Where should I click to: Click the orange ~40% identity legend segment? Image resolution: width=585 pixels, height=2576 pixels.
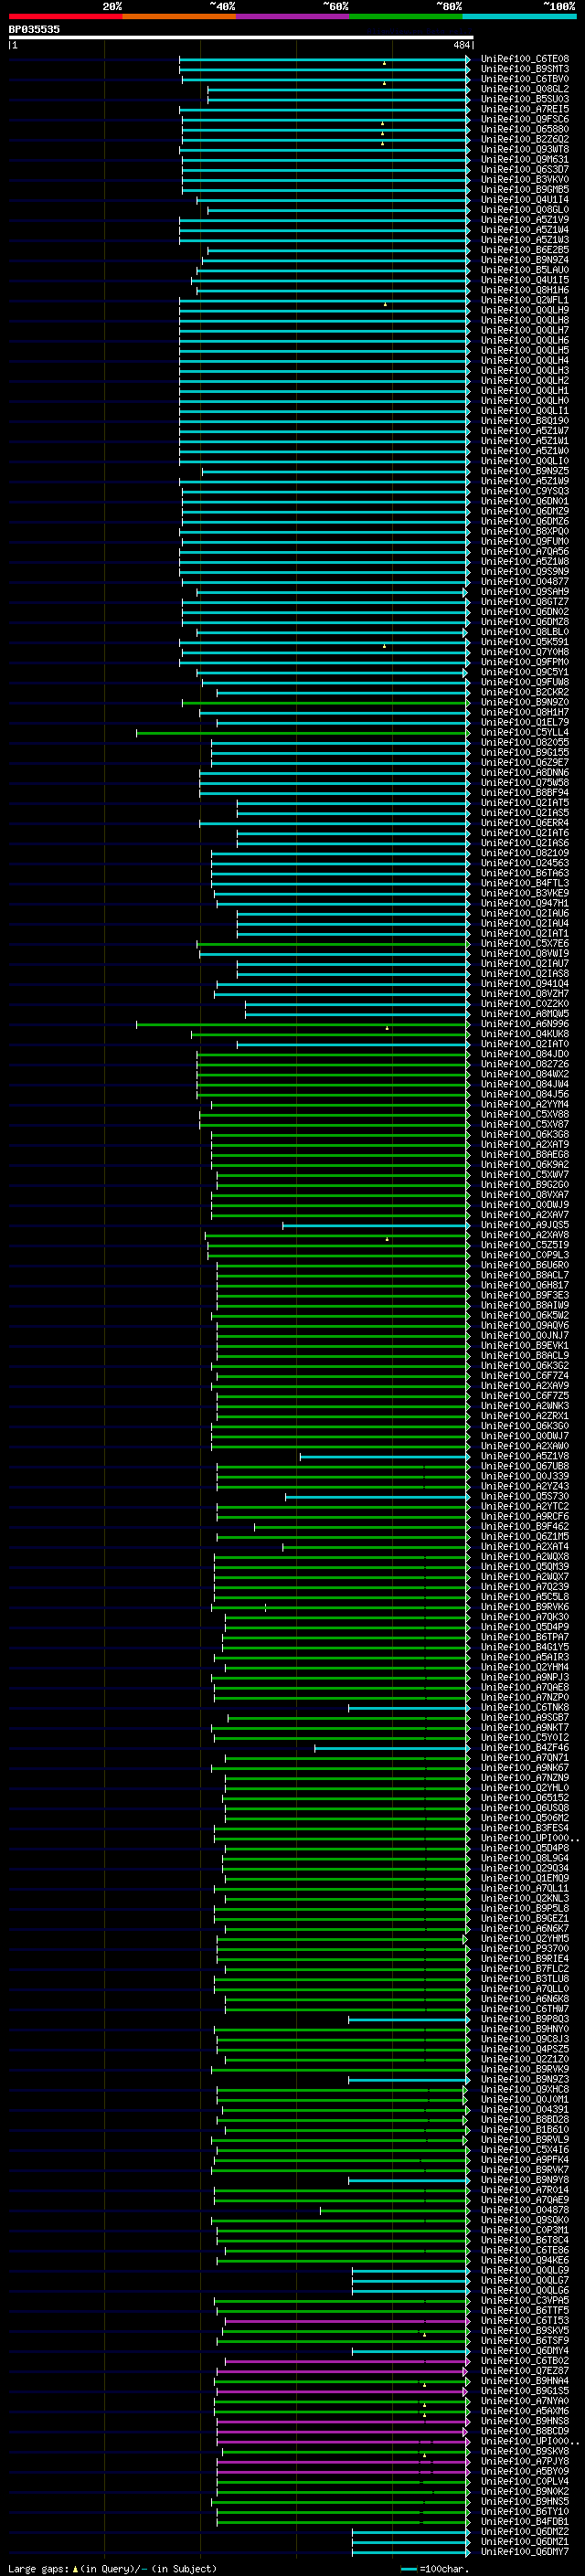pyautogui.click(x=179, y=16)
